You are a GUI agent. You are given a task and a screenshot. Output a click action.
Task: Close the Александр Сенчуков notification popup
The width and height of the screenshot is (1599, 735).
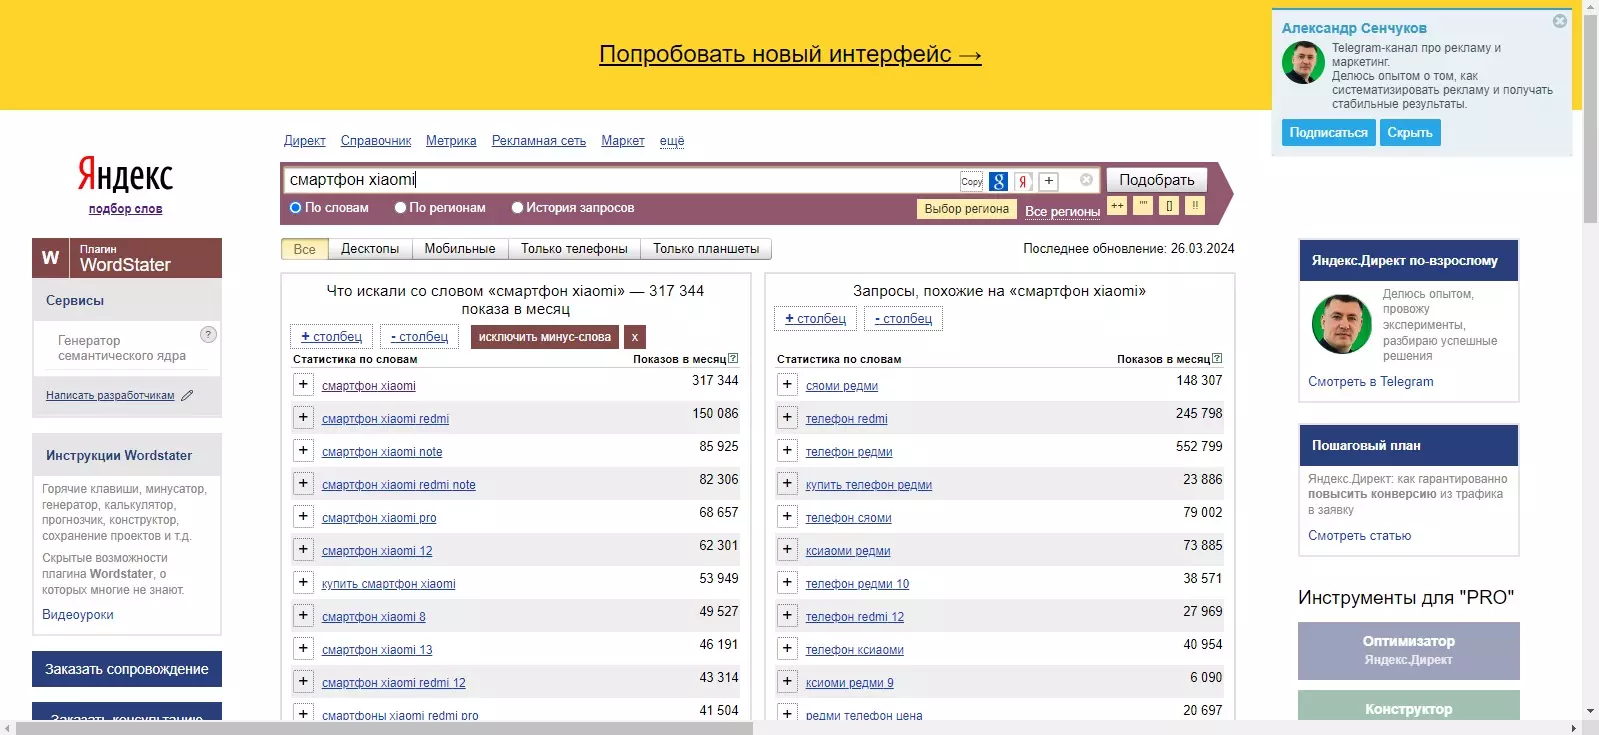coord(1560,21)
